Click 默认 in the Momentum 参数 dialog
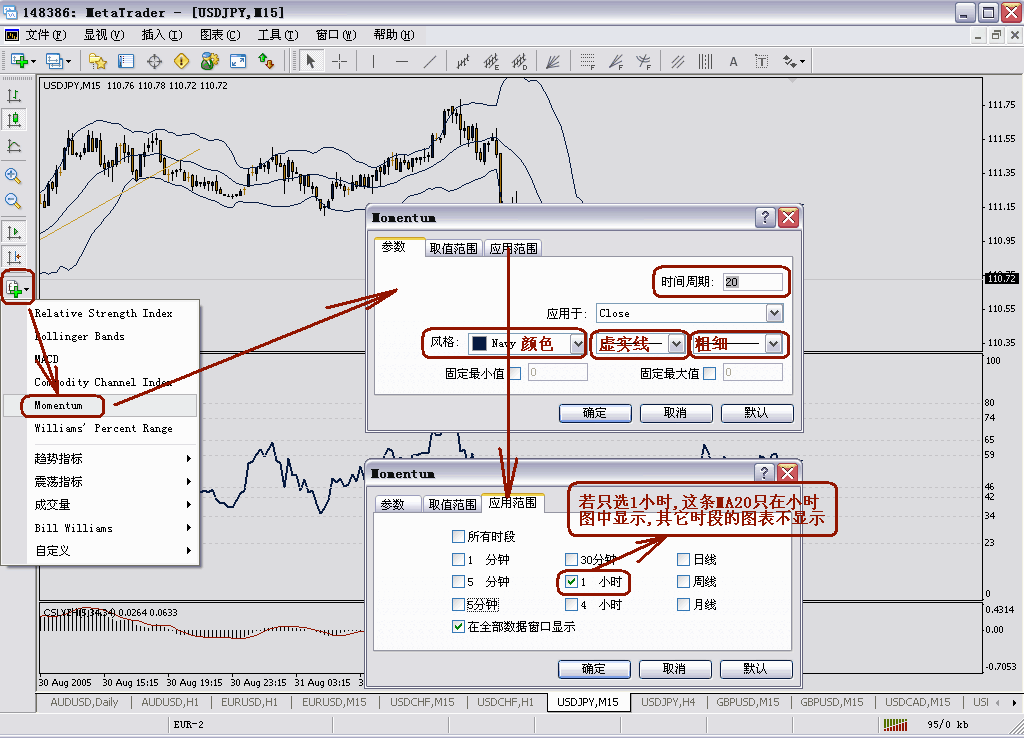 757,413
